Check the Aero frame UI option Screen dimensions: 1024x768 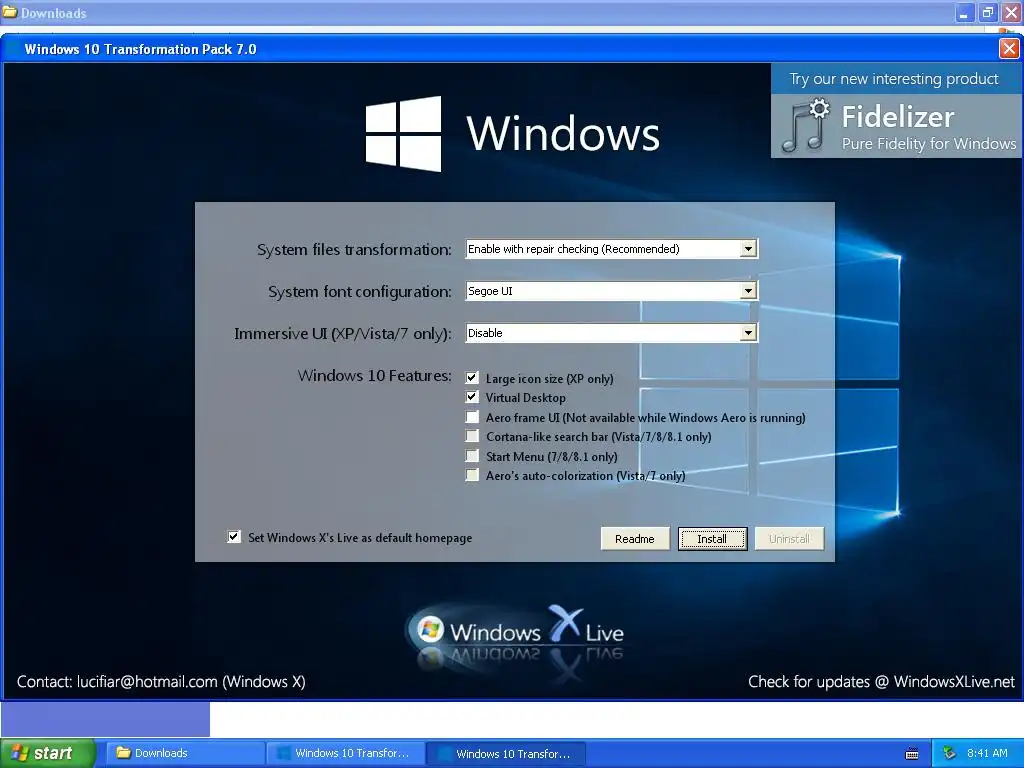point(472,417)
